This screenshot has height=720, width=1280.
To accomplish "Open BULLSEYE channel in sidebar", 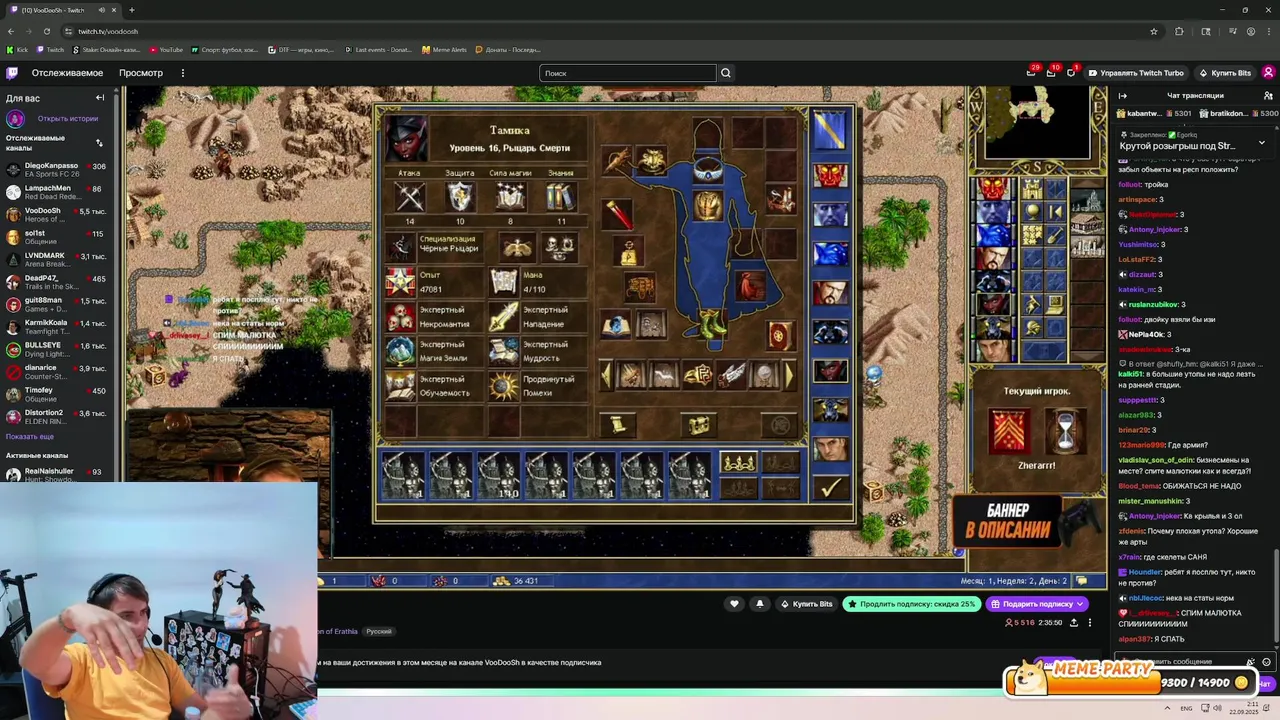I will pos(58,350).
